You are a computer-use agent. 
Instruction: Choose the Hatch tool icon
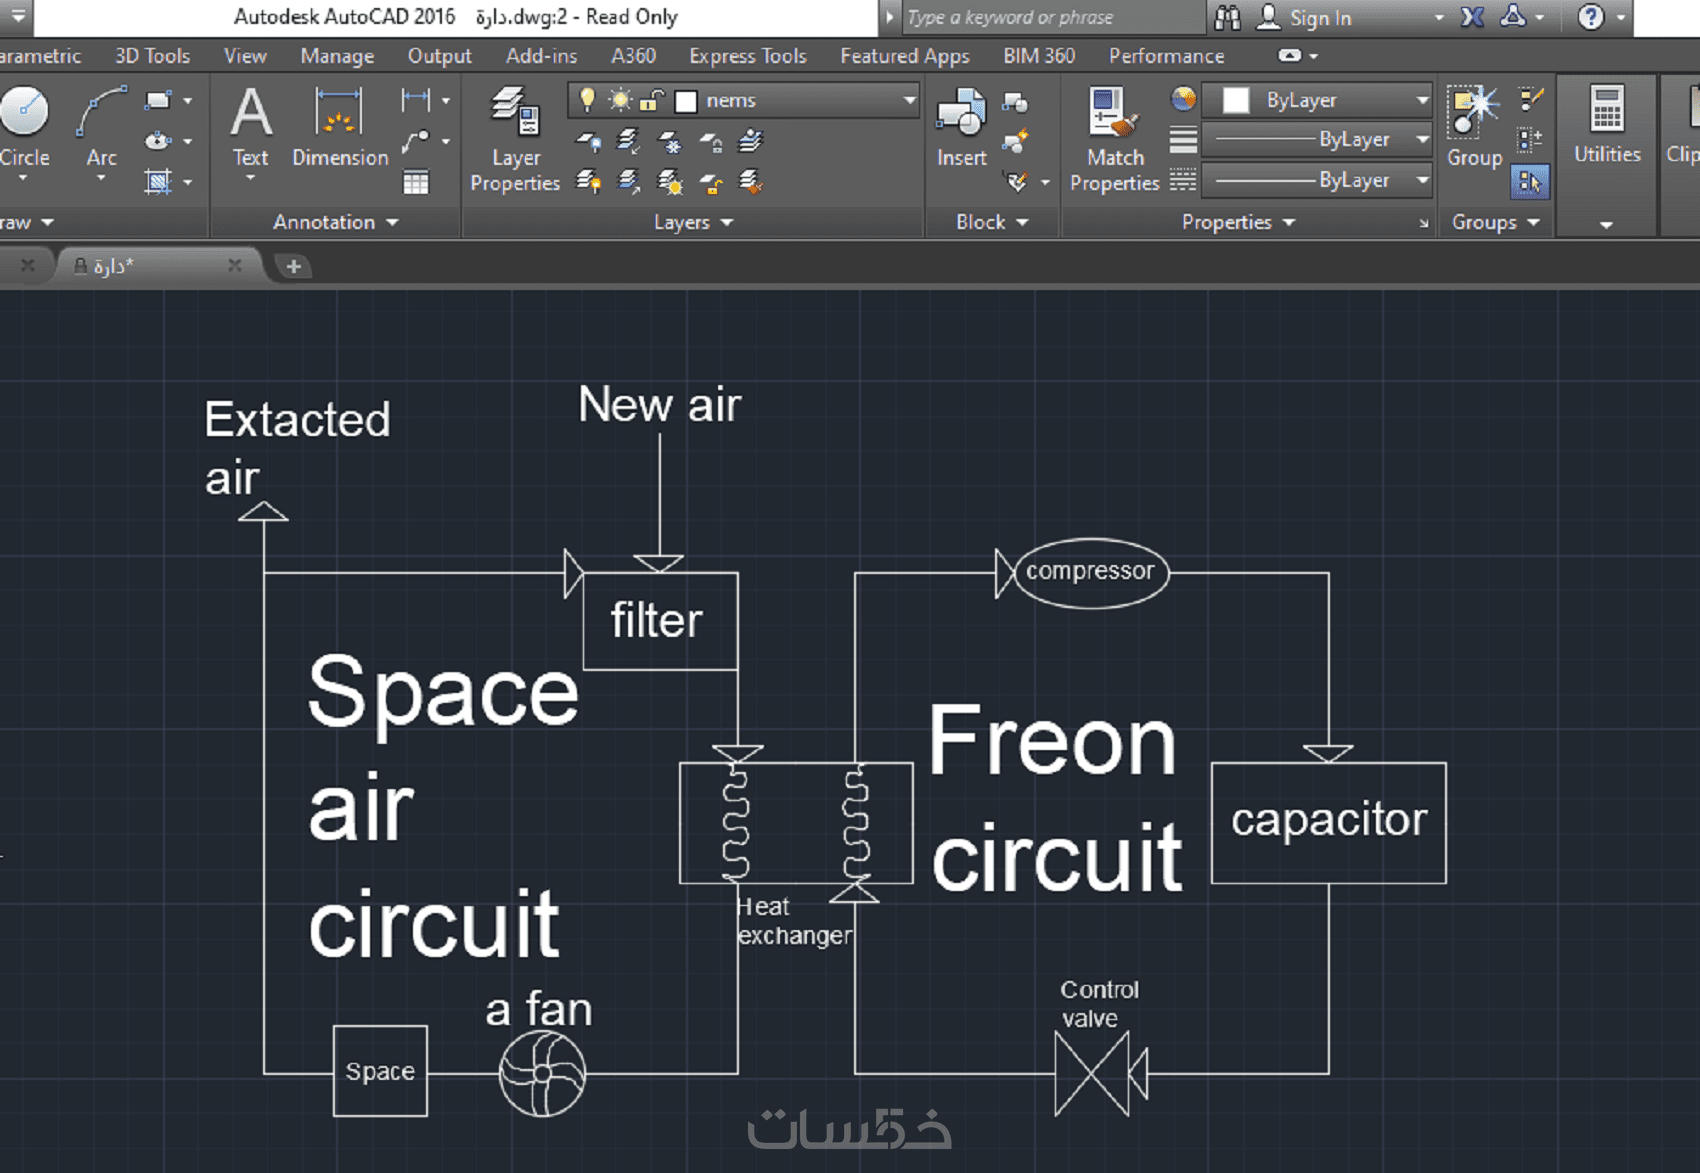pyautogui.click(x=158, y=181)
